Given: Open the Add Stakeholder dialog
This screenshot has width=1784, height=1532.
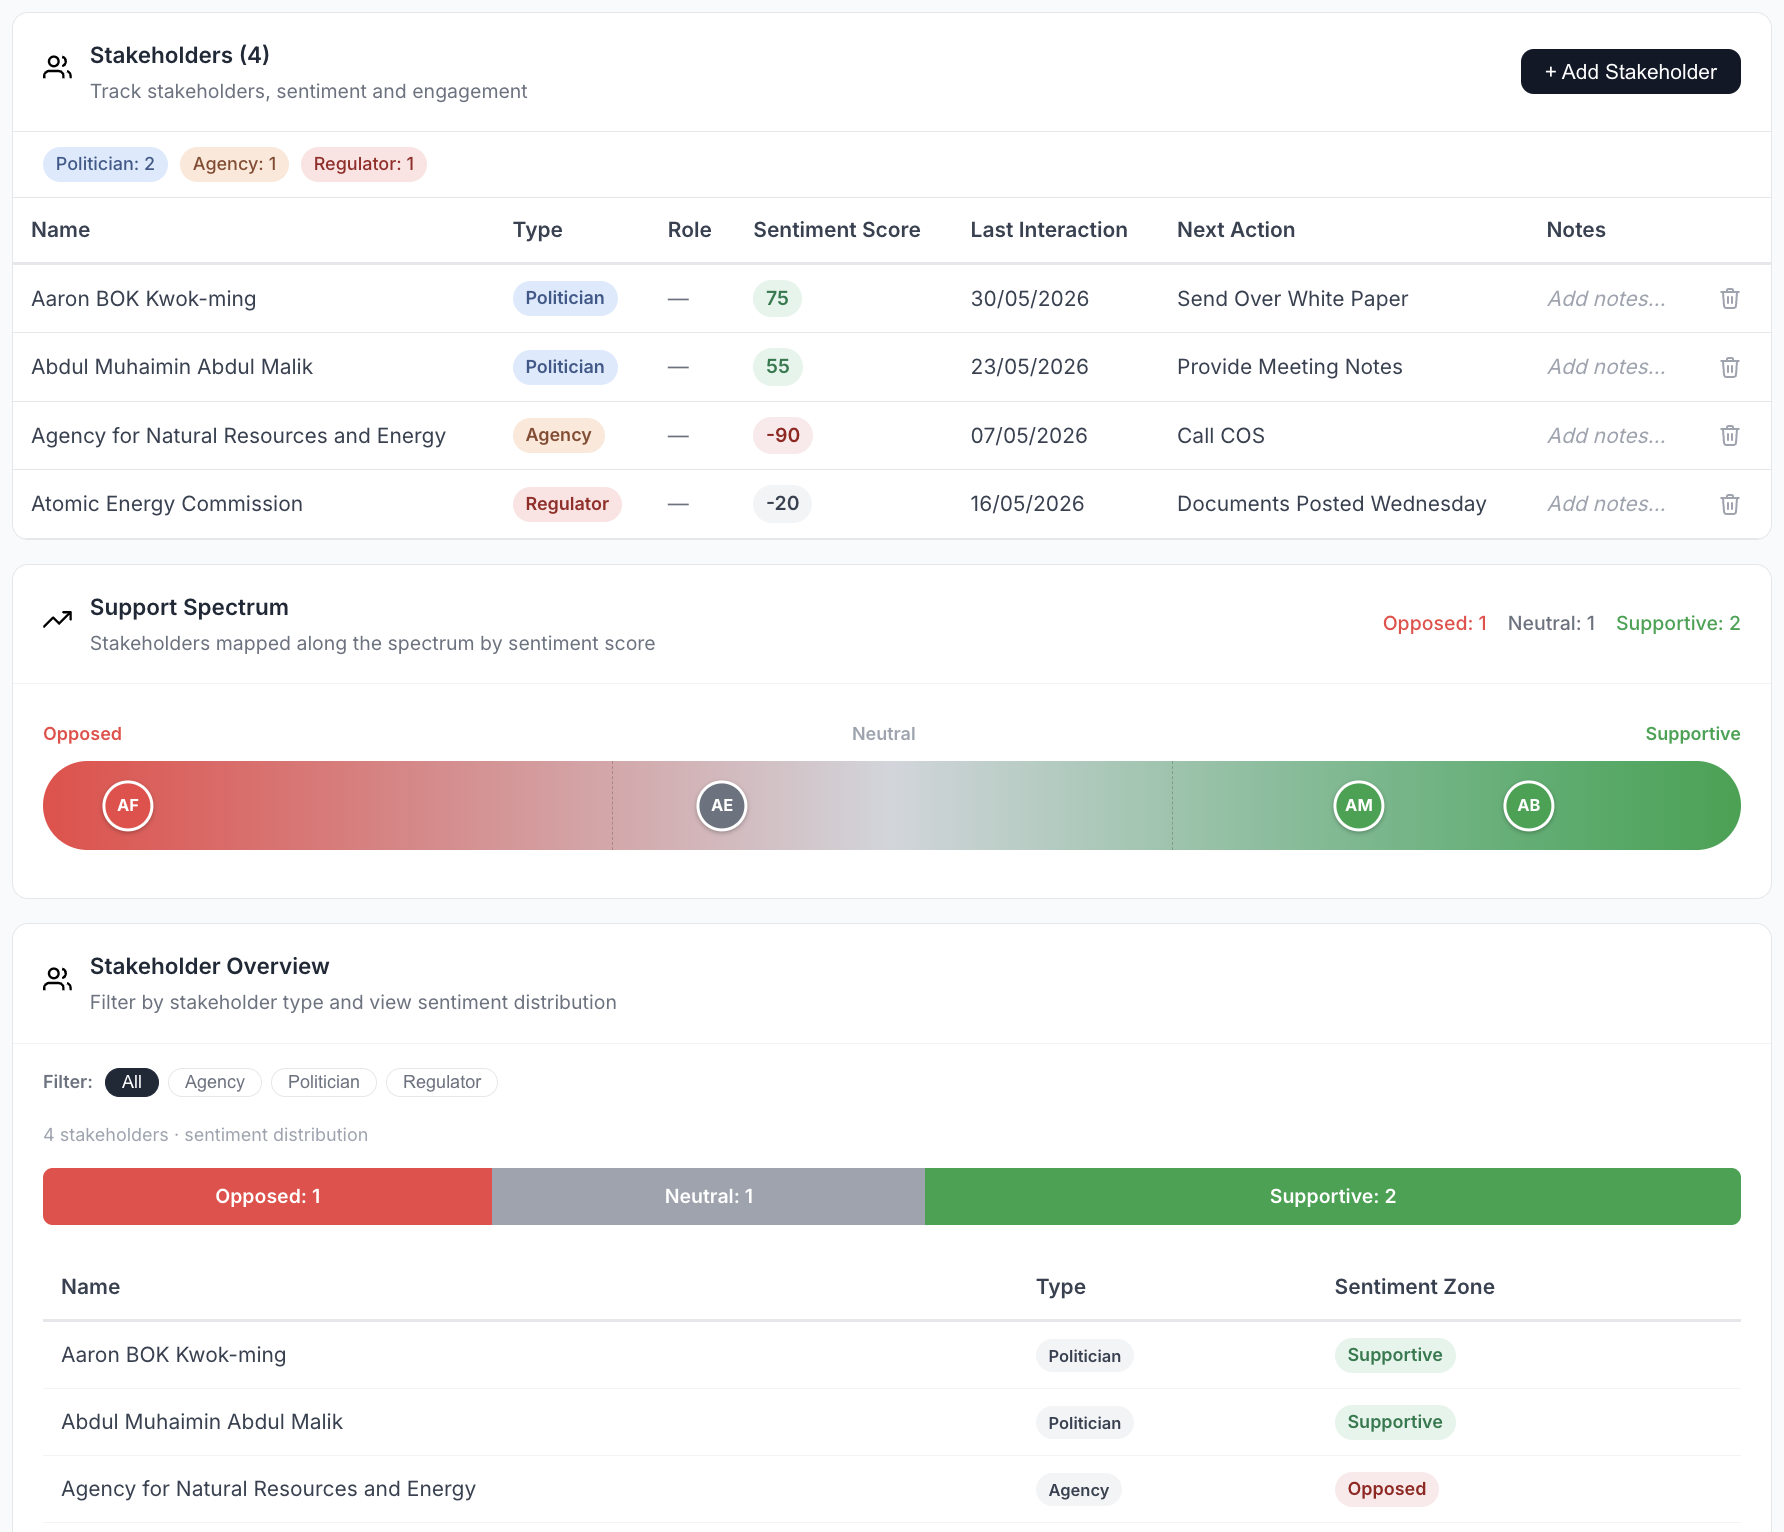Looking at the screenshot, I should pos(1631,72).
